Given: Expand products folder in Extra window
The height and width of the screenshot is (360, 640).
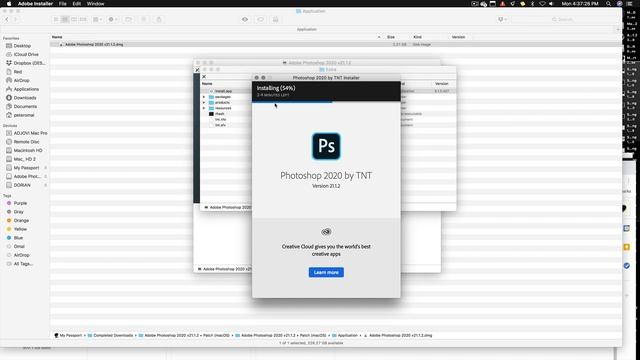Looking at the screenshot, I should pyautogui.click(x=204, y=102).
